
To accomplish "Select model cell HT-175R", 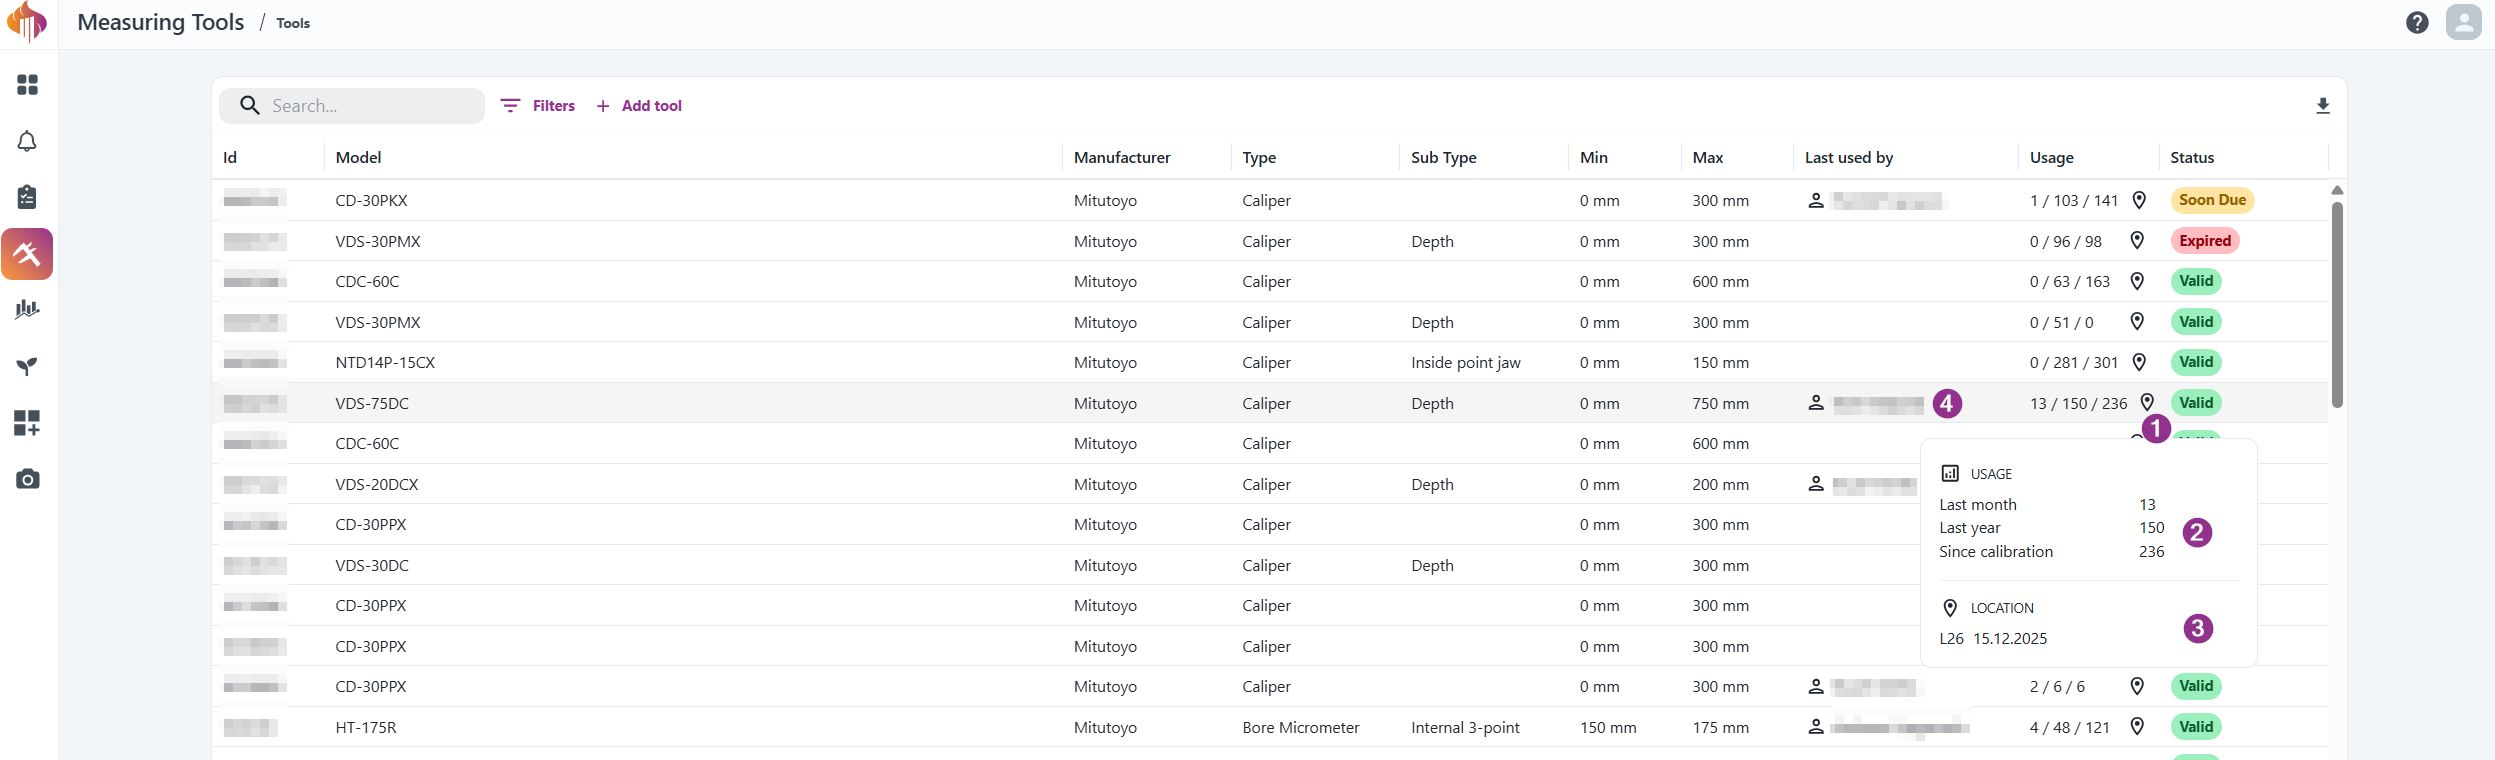I will pyautogui.click(x=366, y=727).
